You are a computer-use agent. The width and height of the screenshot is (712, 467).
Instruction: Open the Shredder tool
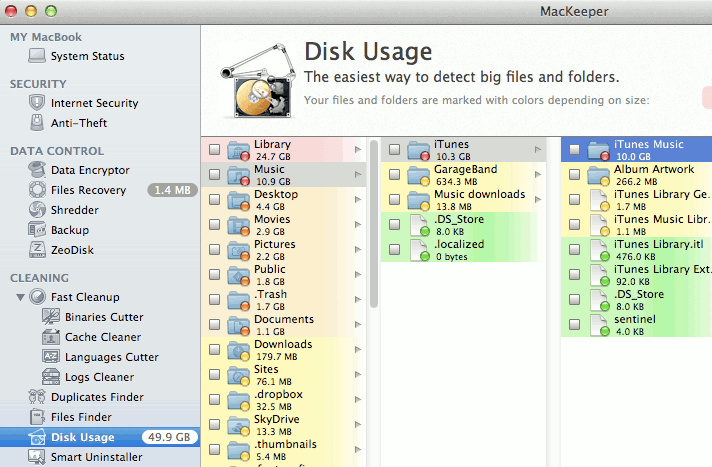pos(74,210)
